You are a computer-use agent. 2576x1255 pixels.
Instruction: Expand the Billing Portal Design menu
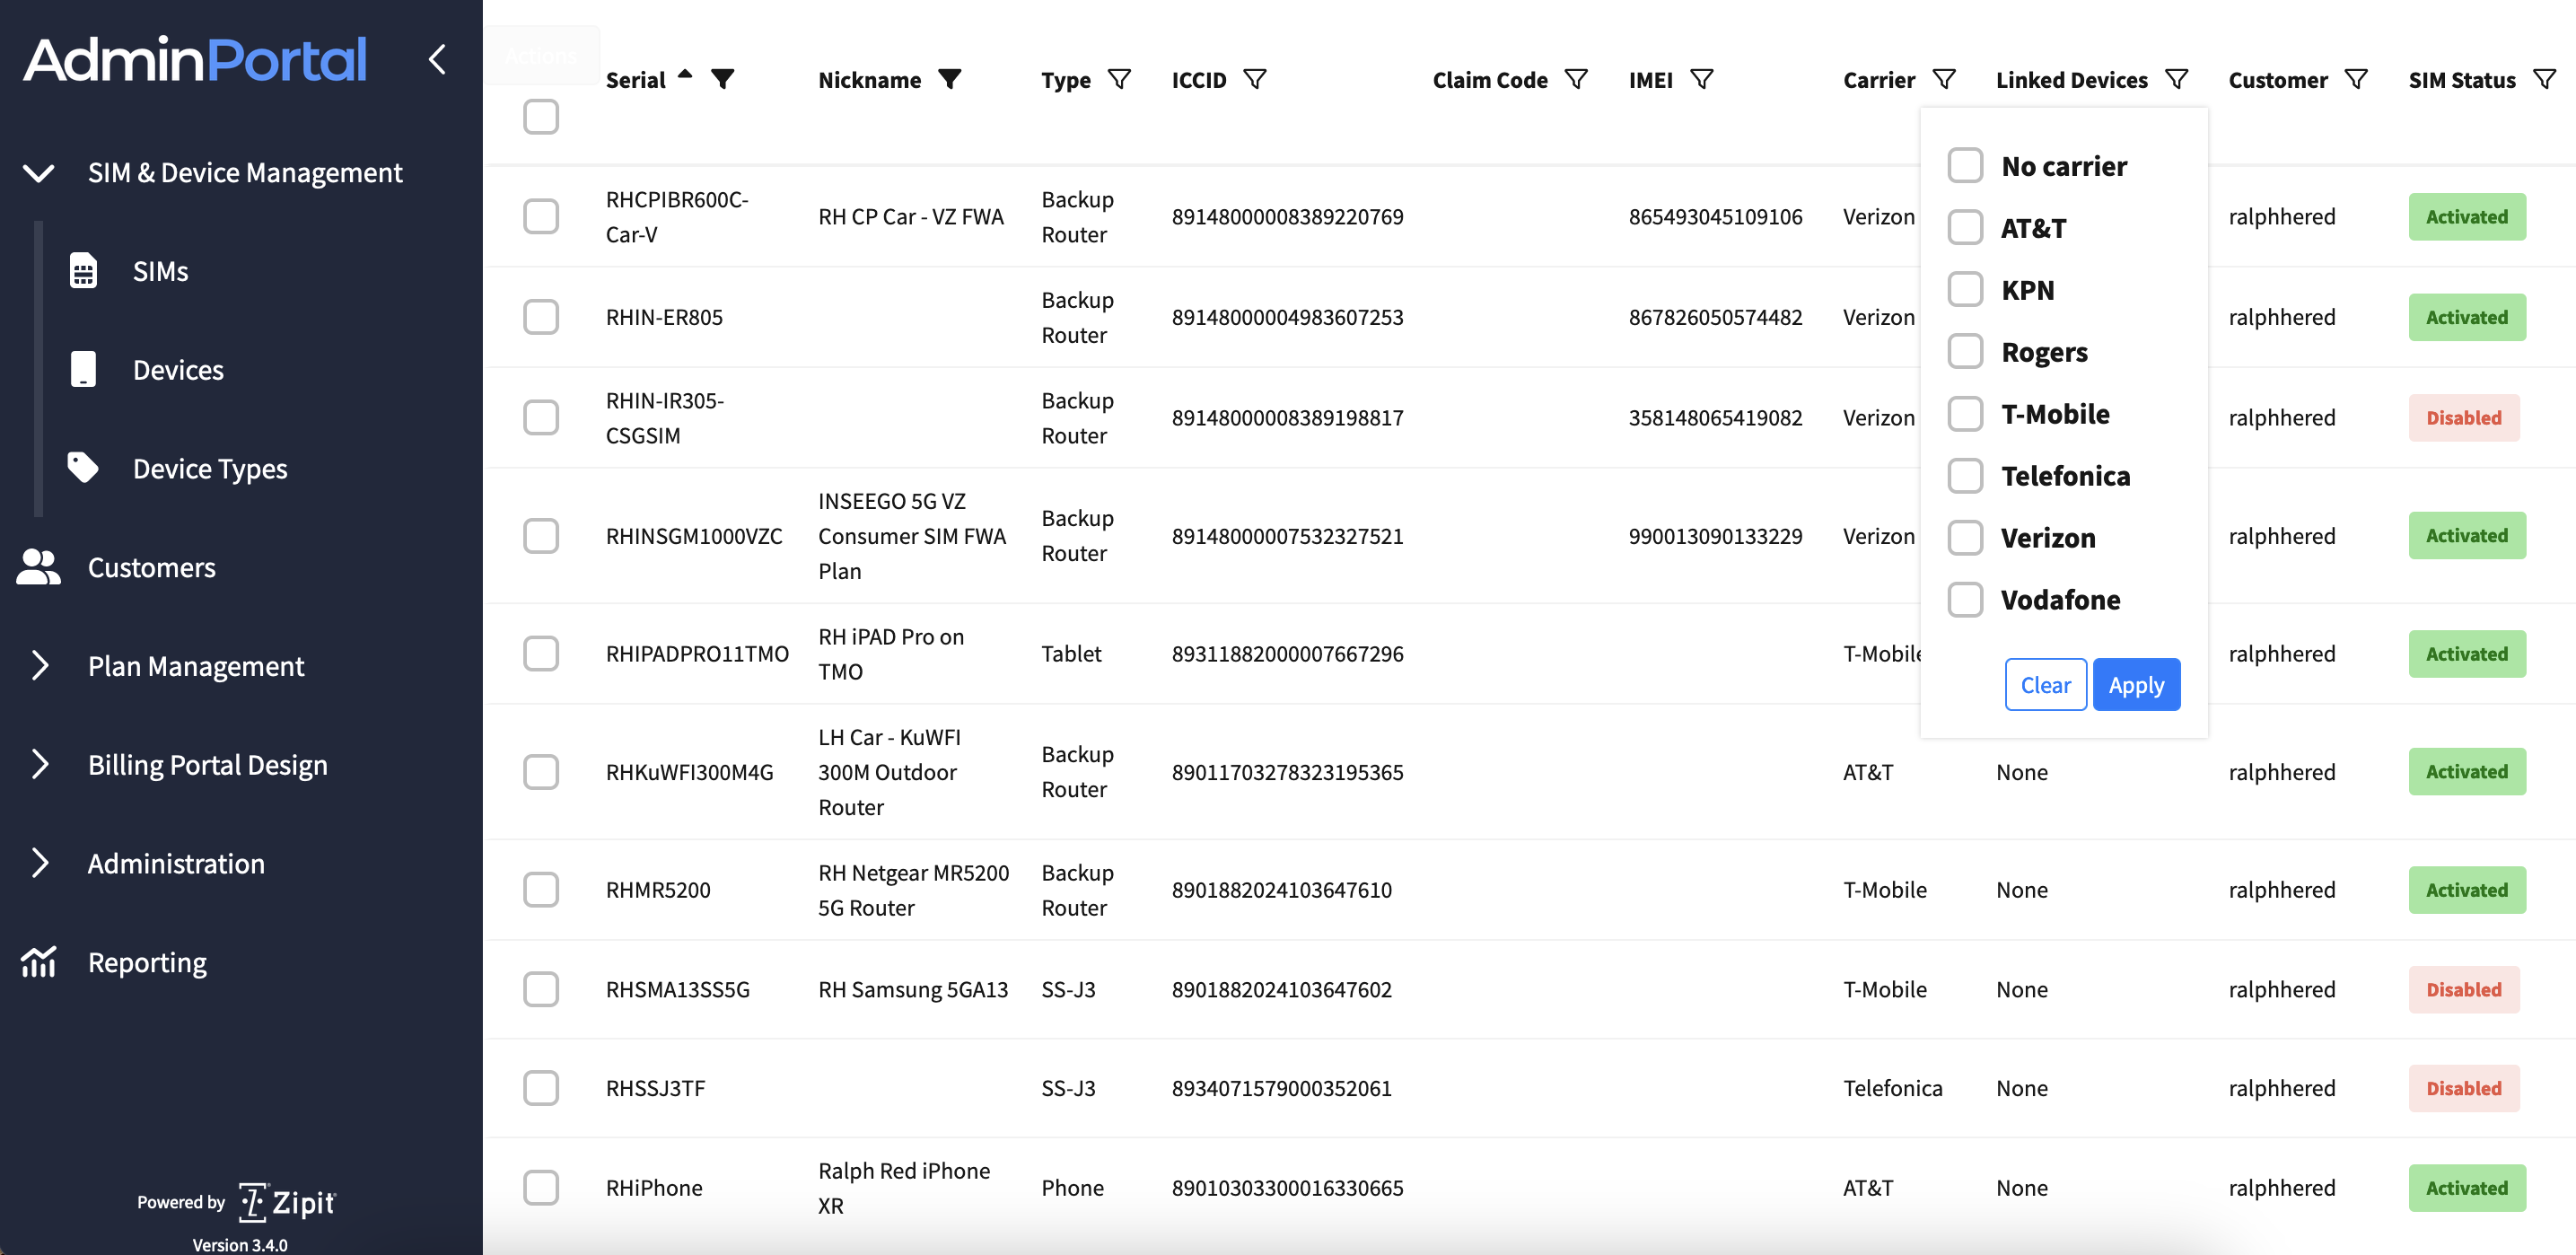[207, 764]
